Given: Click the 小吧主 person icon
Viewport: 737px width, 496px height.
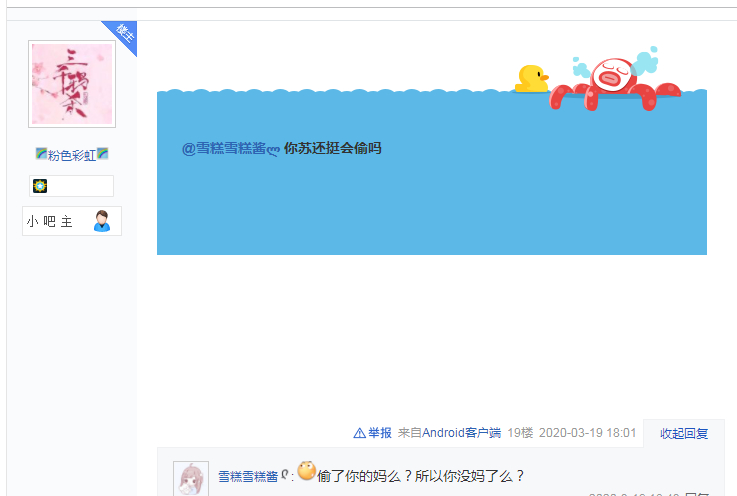Looking at the screenshot, I should 102,221.
